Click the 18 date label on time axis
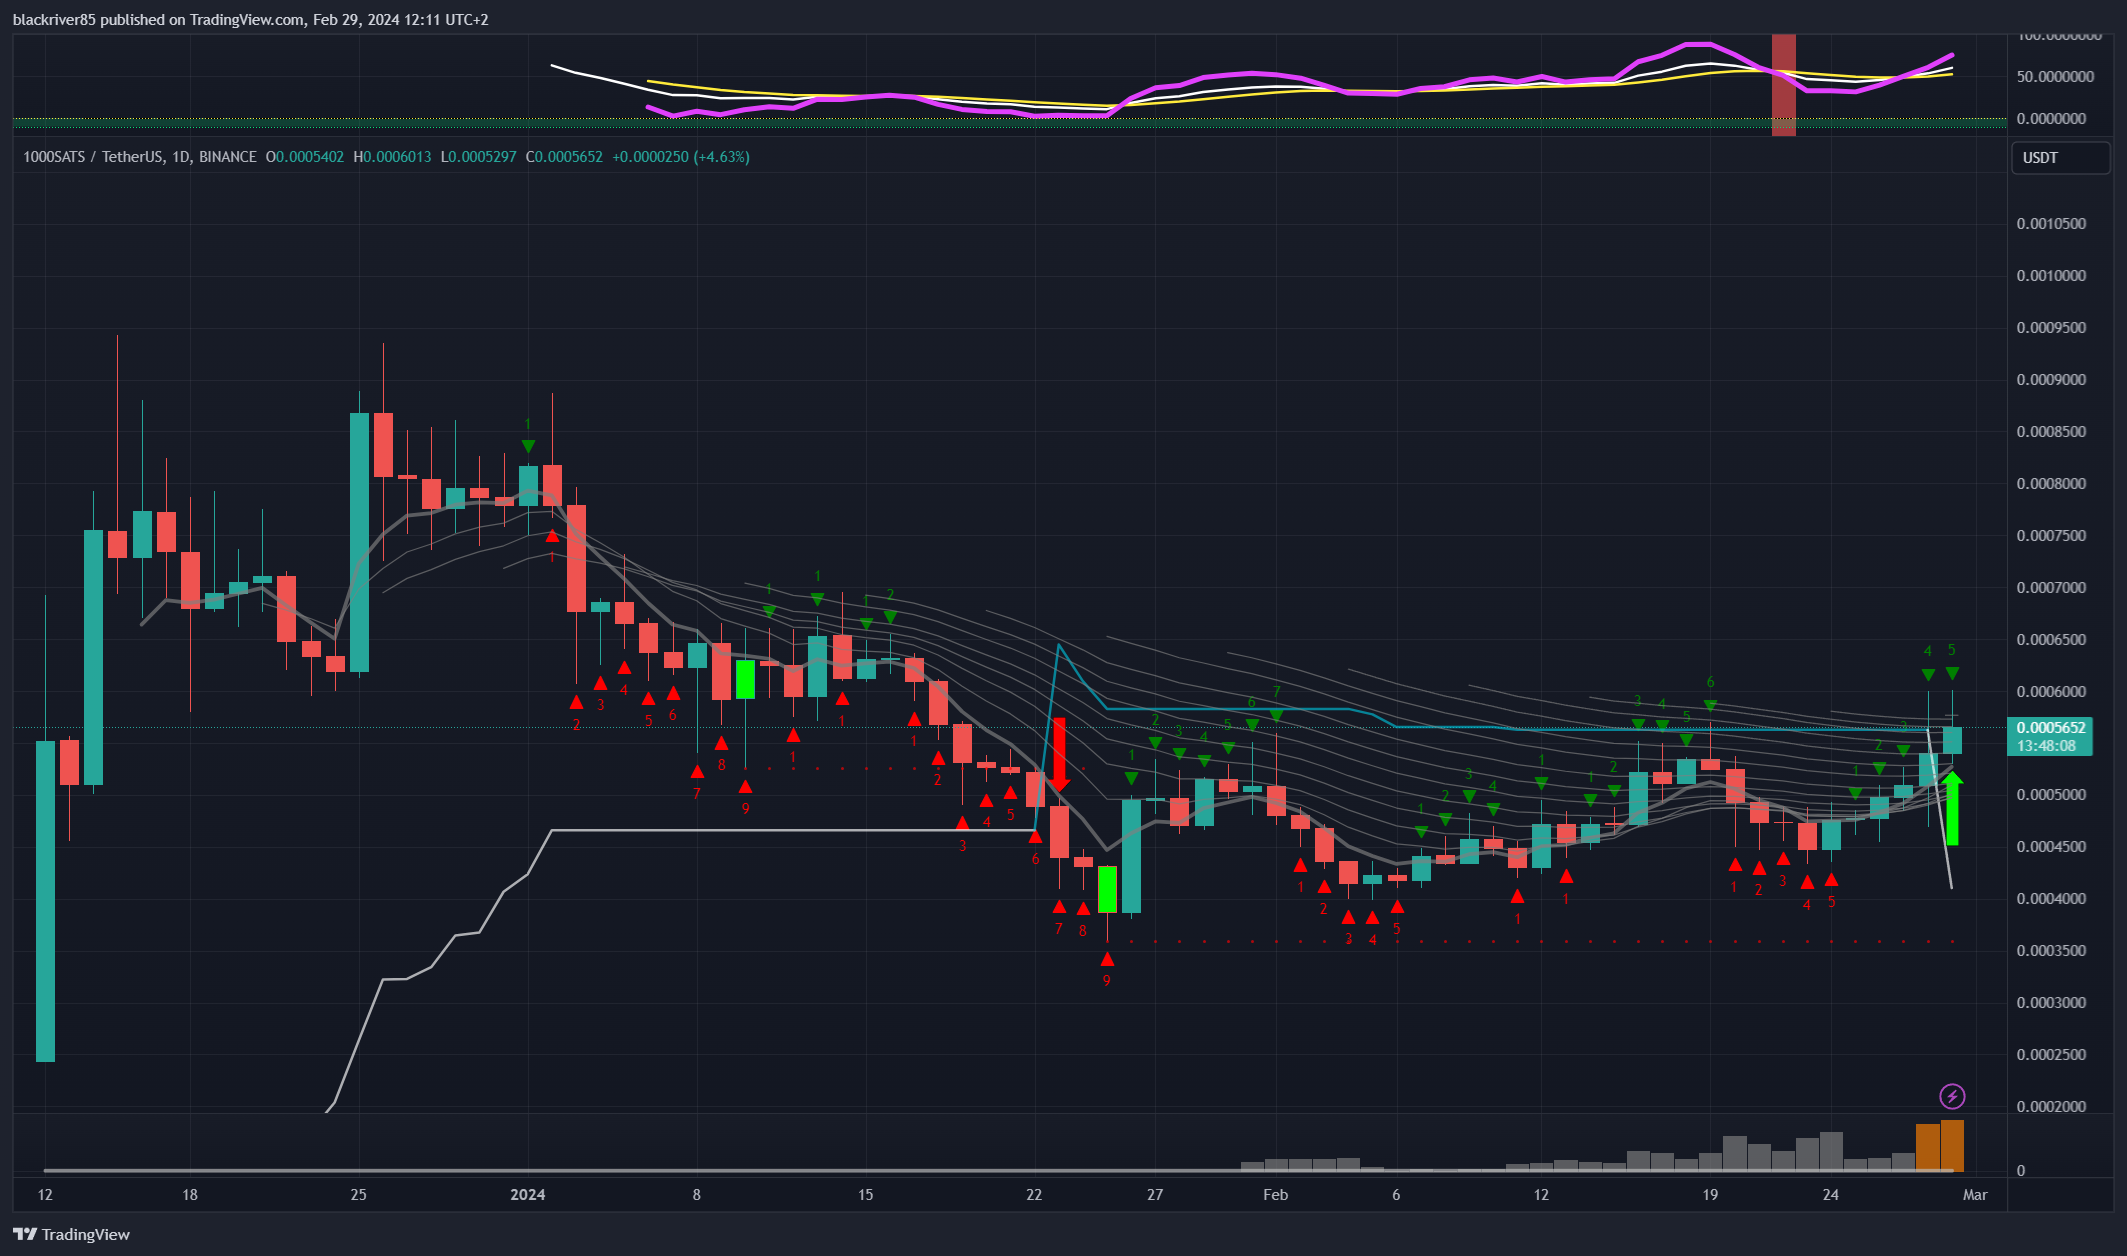2127x1256 pixels. tap(190, 1195)
